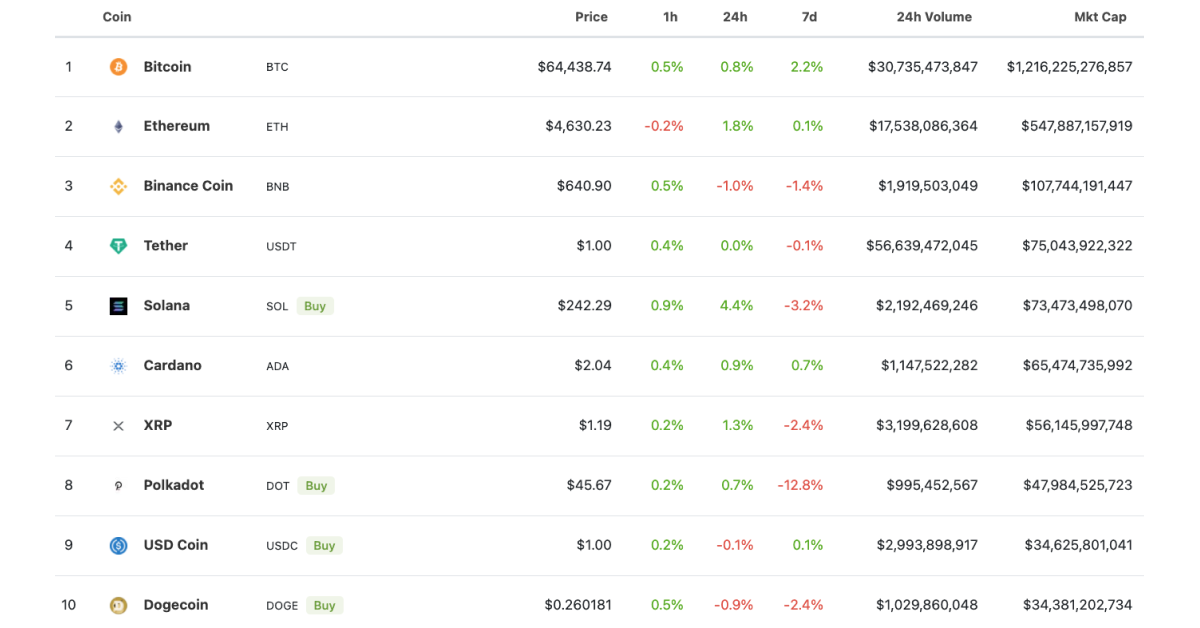Click the Ethereum diamond logo icon
Screen dimensions: 1200x628
[118, 127]
